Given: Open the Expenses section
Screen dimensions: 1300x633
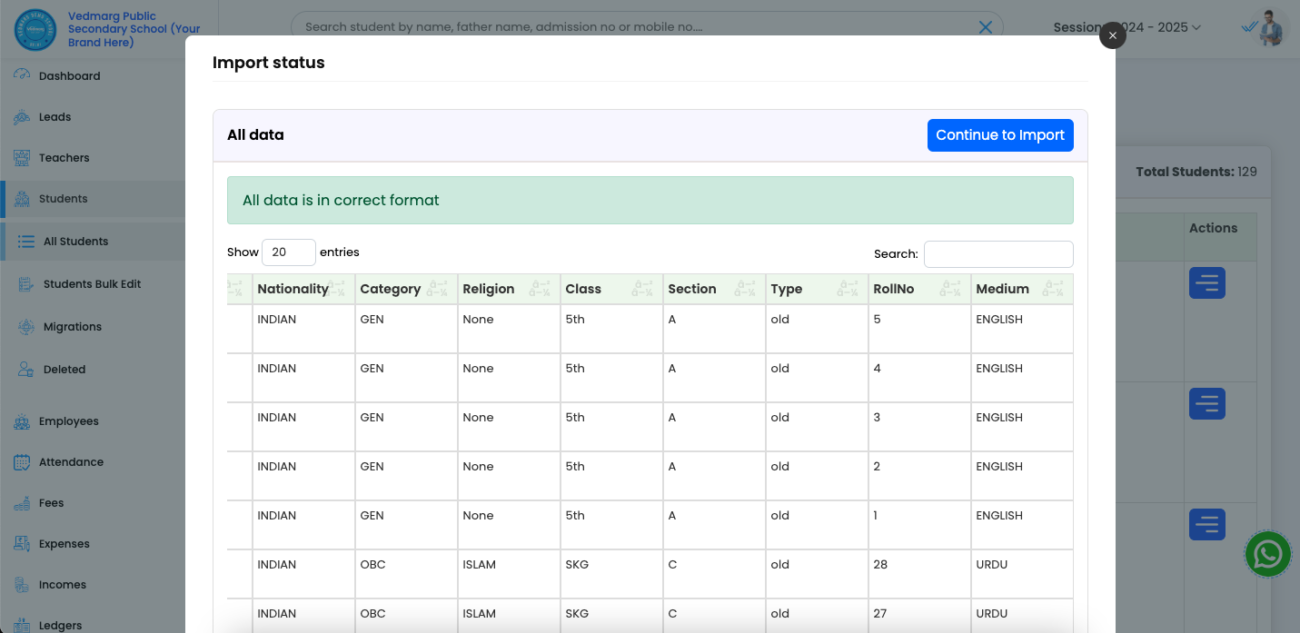Looking at the screenshot, I should pyautogui.click(x=65, y=543).
